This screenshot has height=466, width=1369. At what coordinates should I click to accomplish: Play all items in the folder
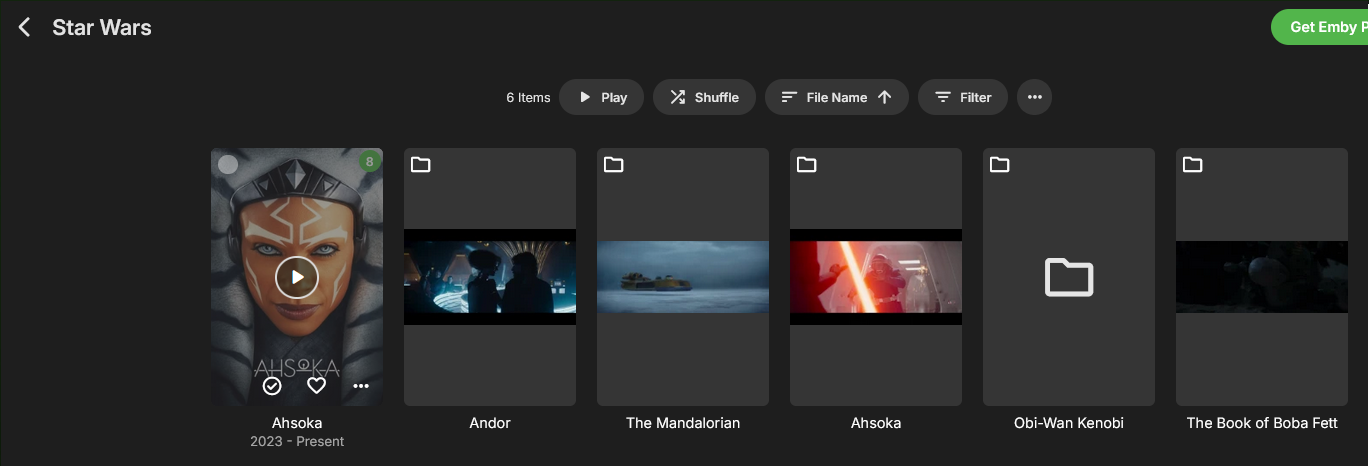602,97
